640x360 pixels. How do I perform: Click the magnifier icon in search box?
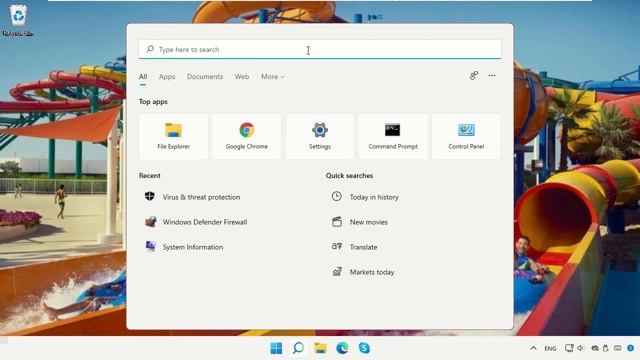(x=150, y=49)
